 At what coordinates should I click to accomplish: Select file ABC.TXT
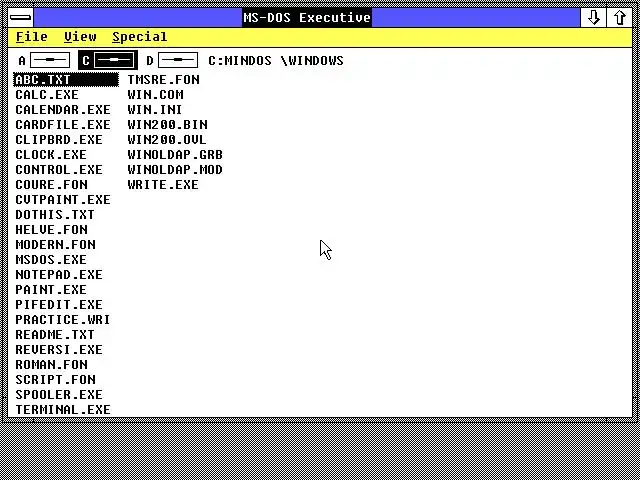click(x=66, y=80)
